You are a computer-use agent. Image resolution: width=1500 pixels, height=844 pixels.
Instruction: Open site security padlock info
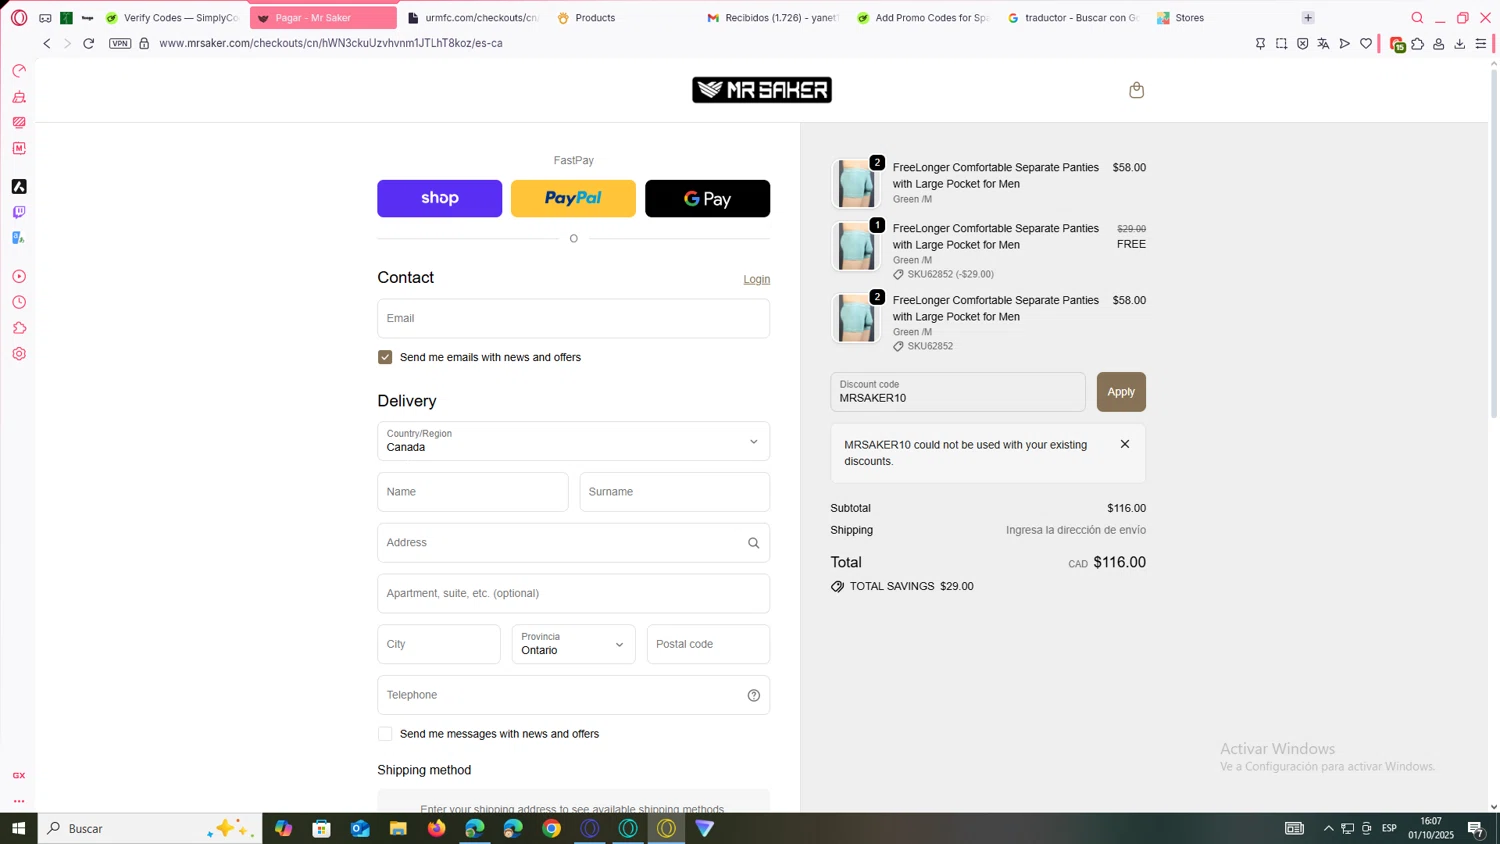tap(144, 44)
